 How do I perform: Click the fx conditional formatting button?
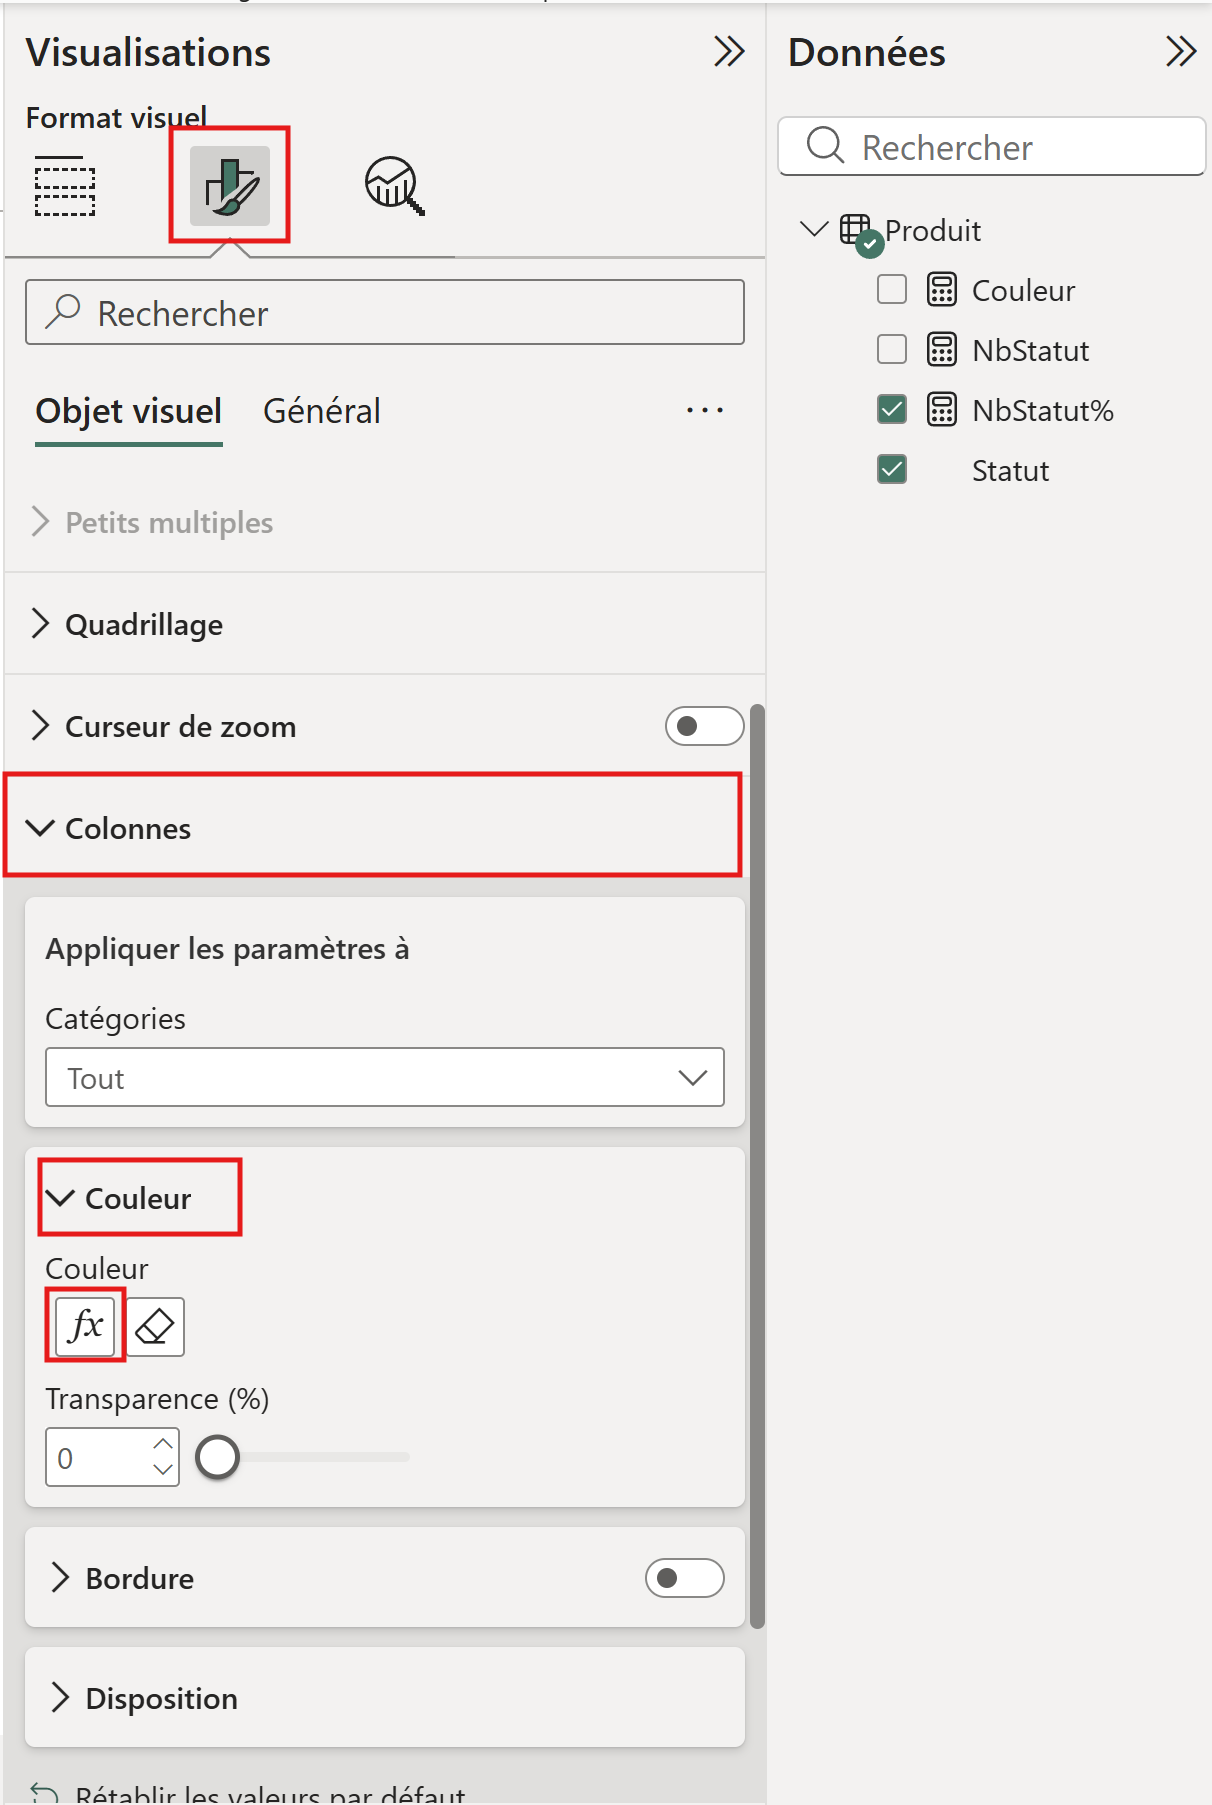(86, 1326)
